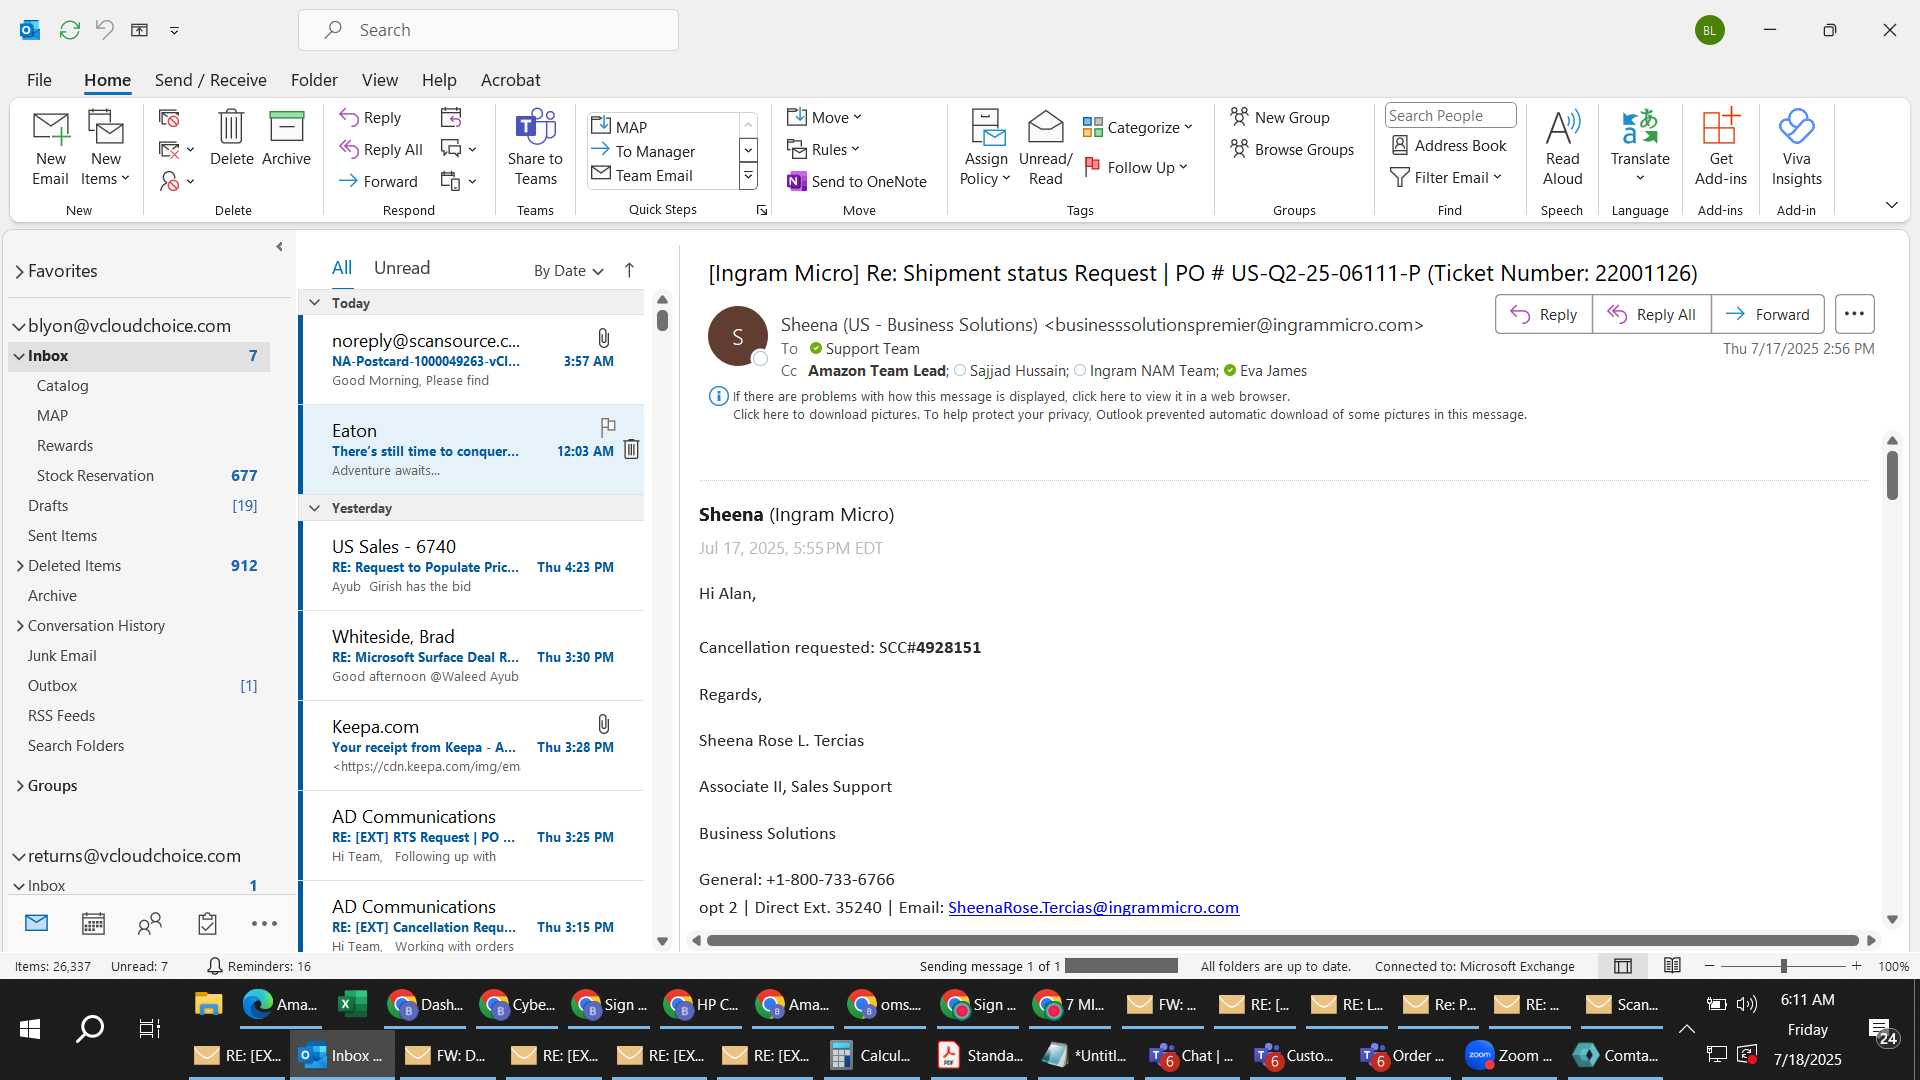Image resolution: width=1920 pixels, height=1080 pixels.
Task: Toggle Reading view in status bar
Action: click(x=1672, y=966)
